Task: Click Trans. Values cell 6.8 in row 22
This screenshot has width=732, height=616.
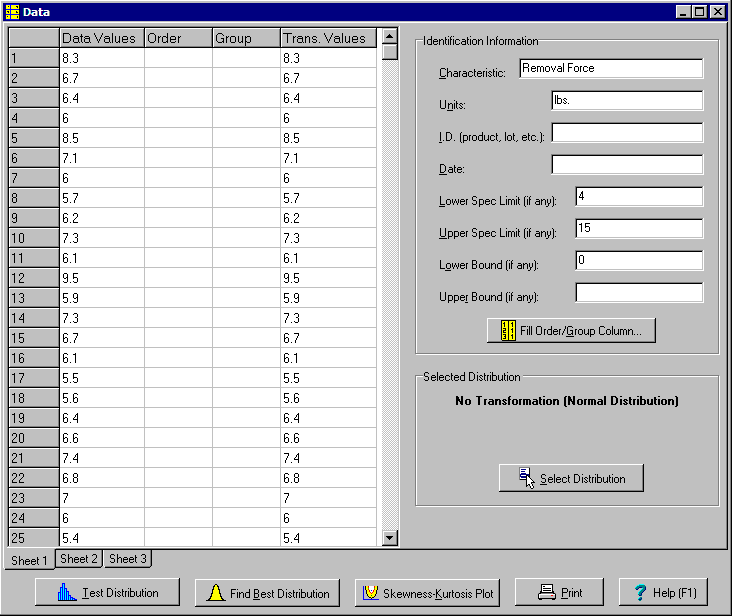Action: coord(329,478)
